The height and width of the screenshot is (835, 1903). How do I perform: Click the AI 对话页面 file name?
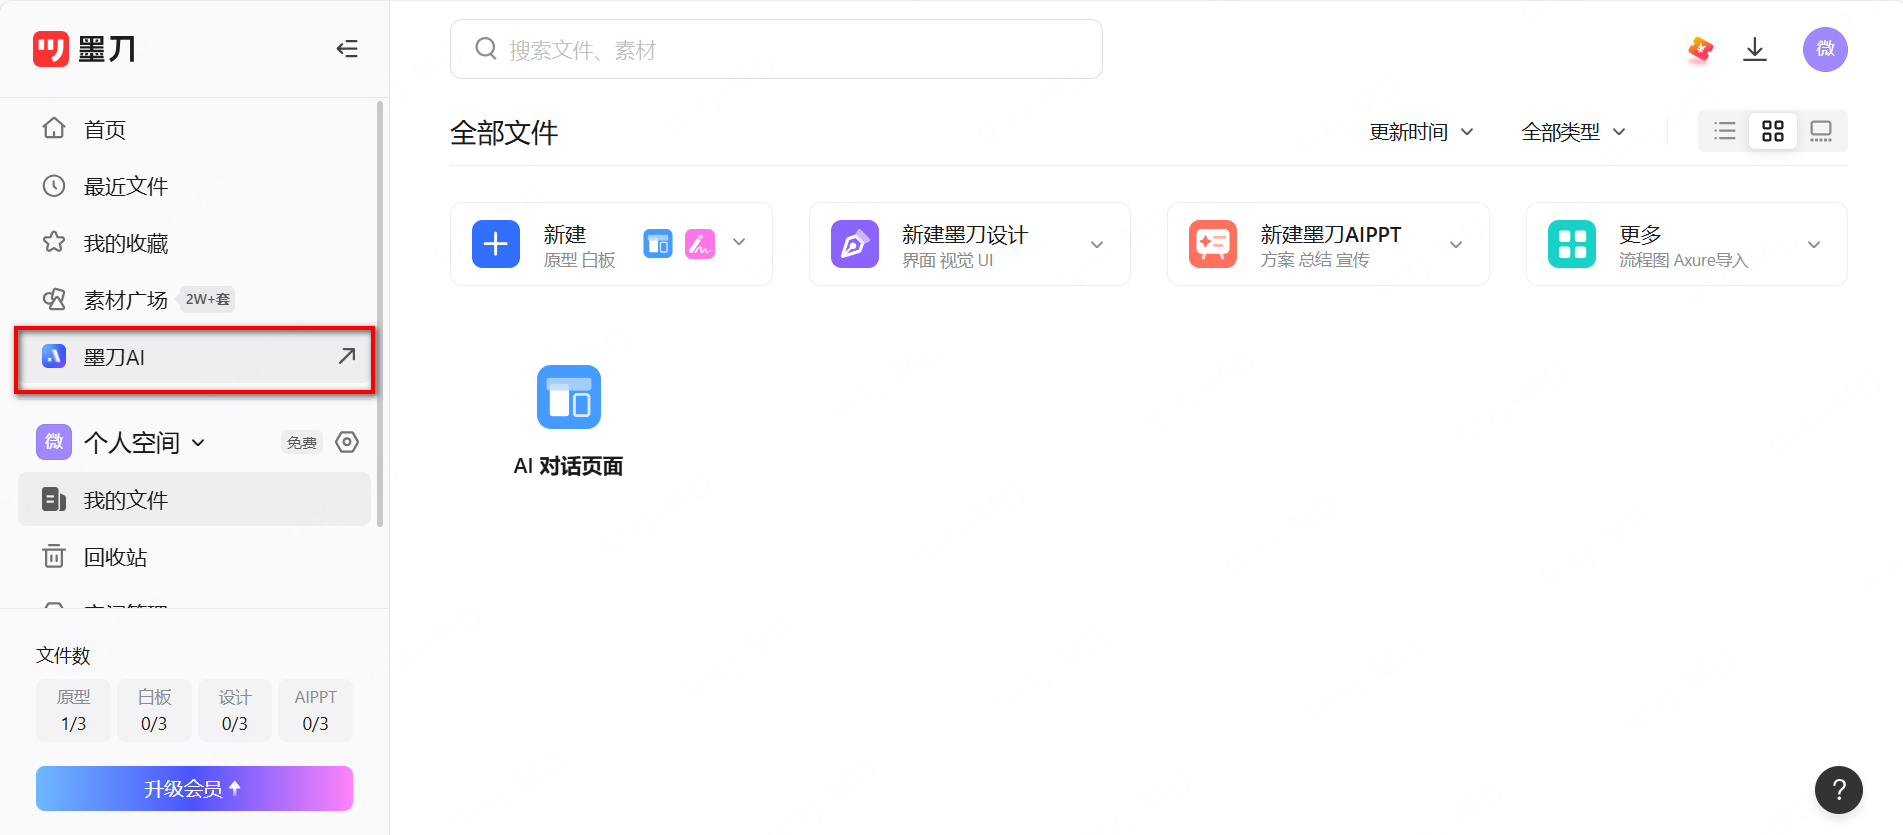tap(568, 466)
